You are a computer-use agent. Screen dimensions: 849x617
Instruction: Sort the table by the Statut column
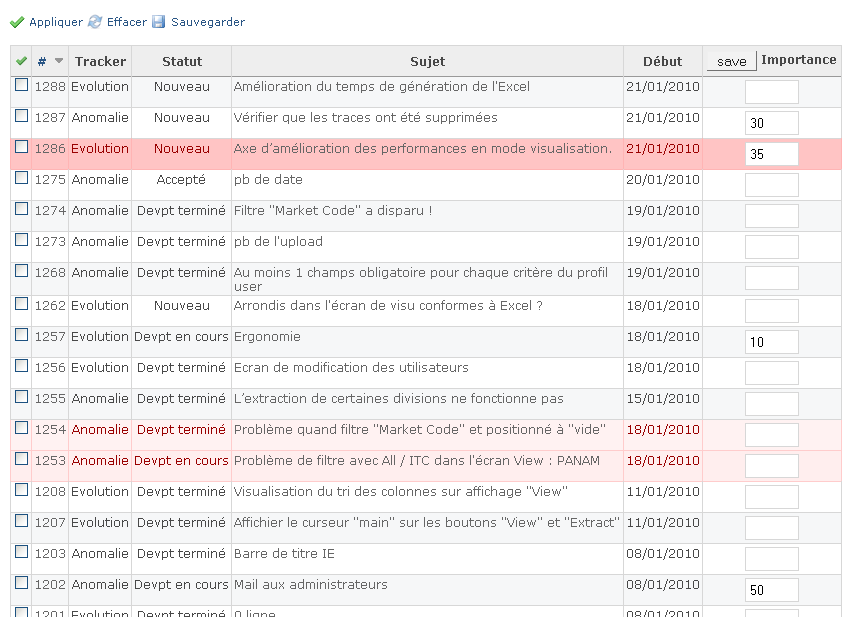182,62
